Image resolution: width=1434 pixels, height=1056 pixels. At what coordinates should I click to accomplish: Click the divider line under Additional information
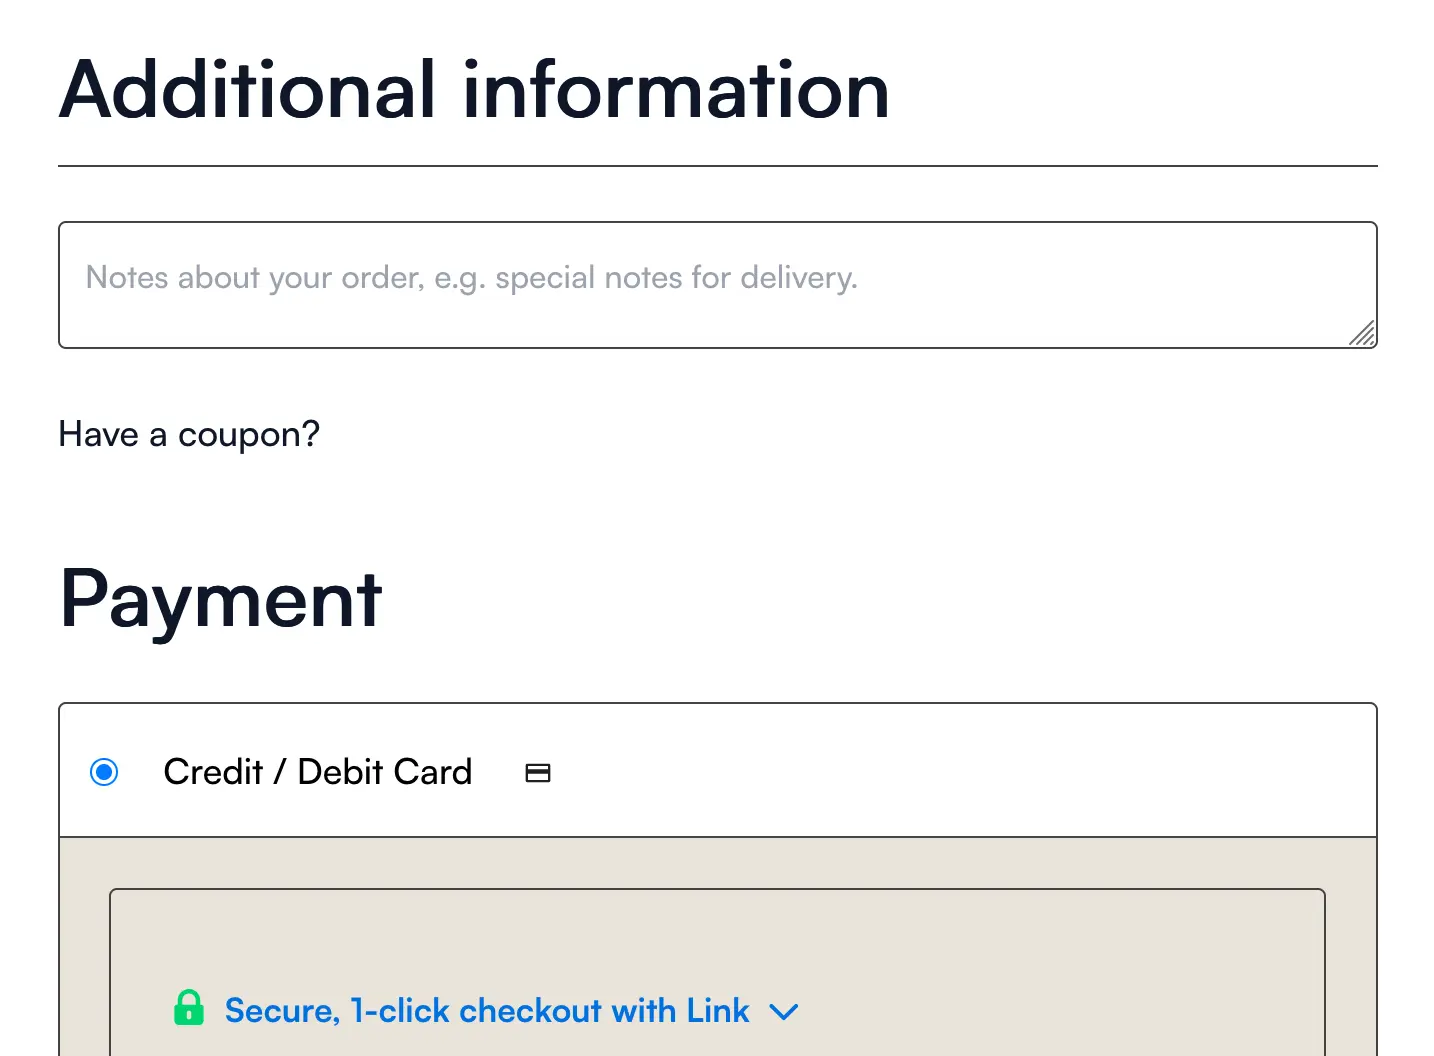click(x=716, y=166)
